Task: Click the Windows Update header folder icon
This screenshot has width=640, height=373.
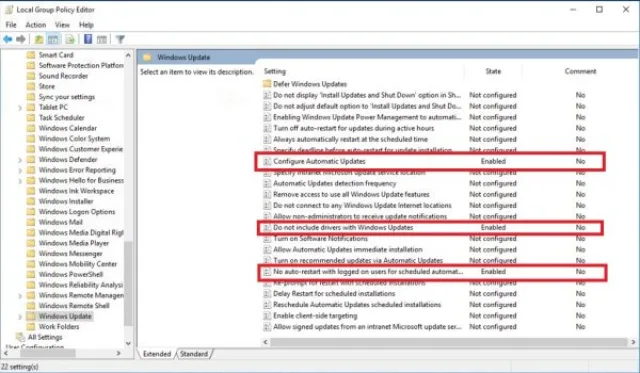Action: tap(147, 57)
